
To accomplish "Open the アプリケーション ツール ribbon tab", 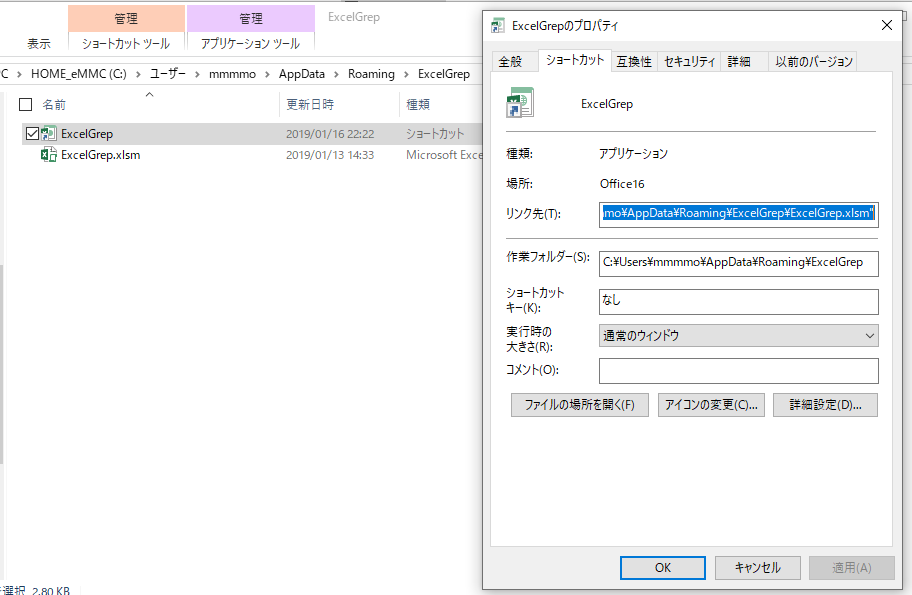I will pos(250,44).
